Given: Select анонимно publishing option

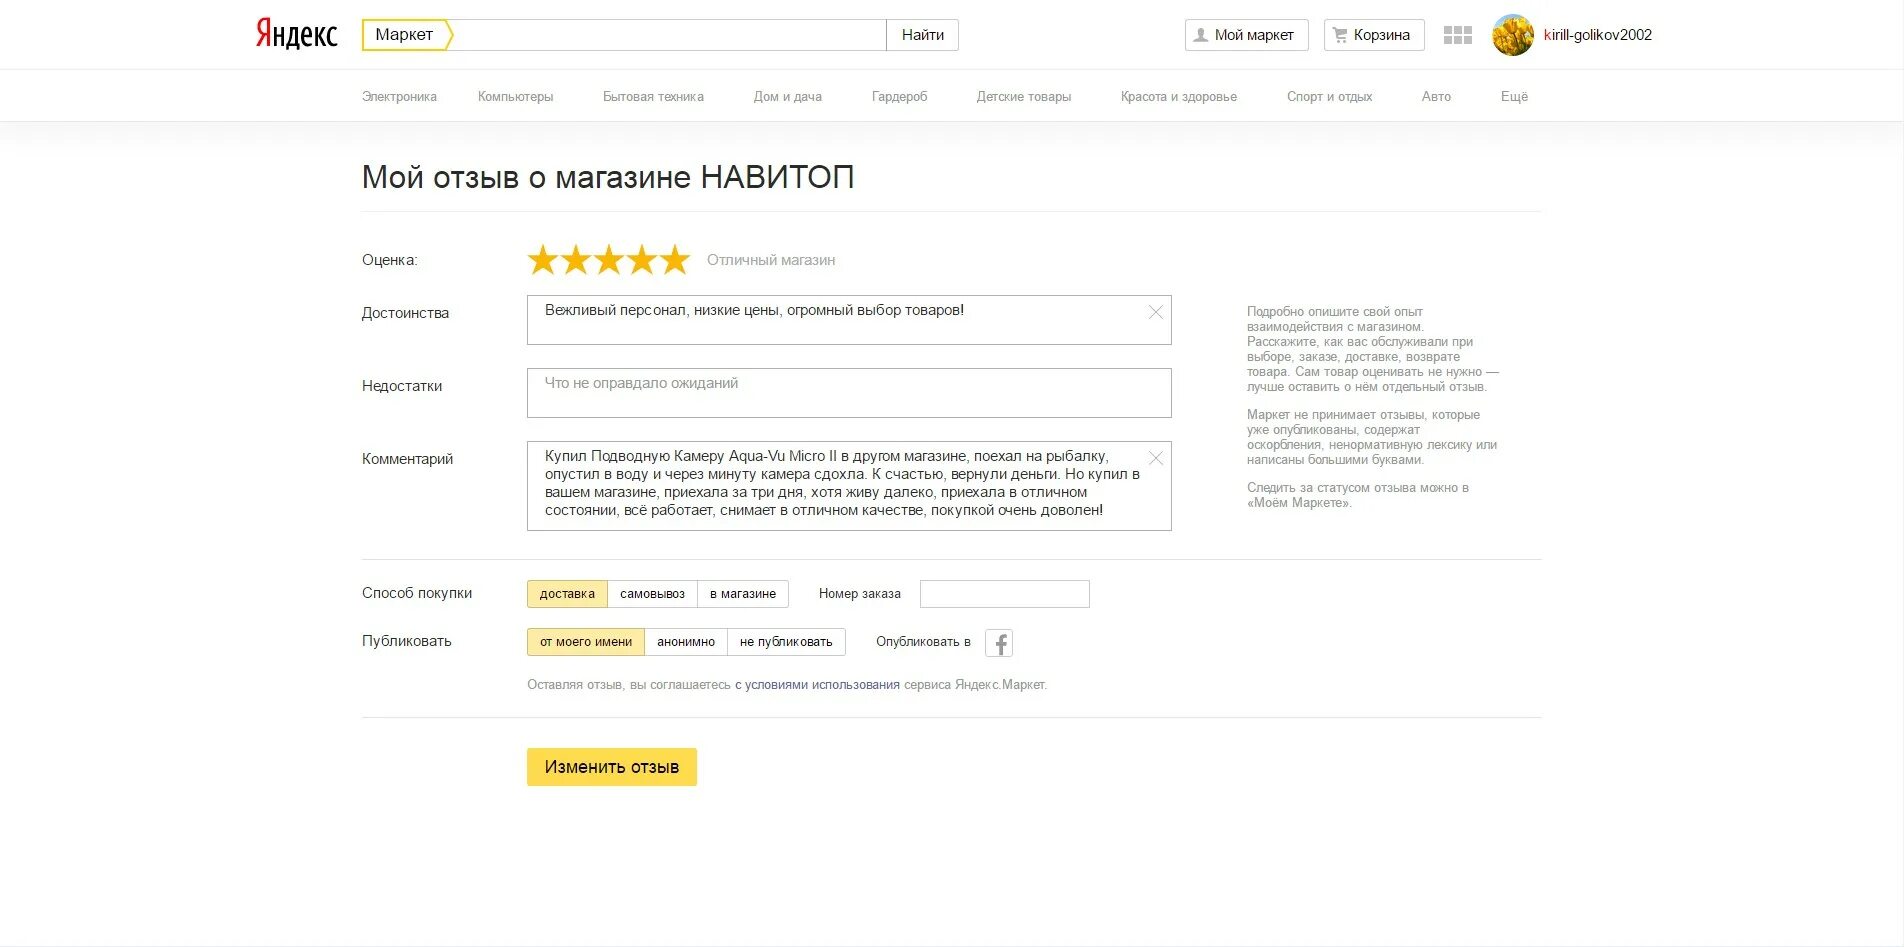Looking at the screenshot, I should point(686,642).
